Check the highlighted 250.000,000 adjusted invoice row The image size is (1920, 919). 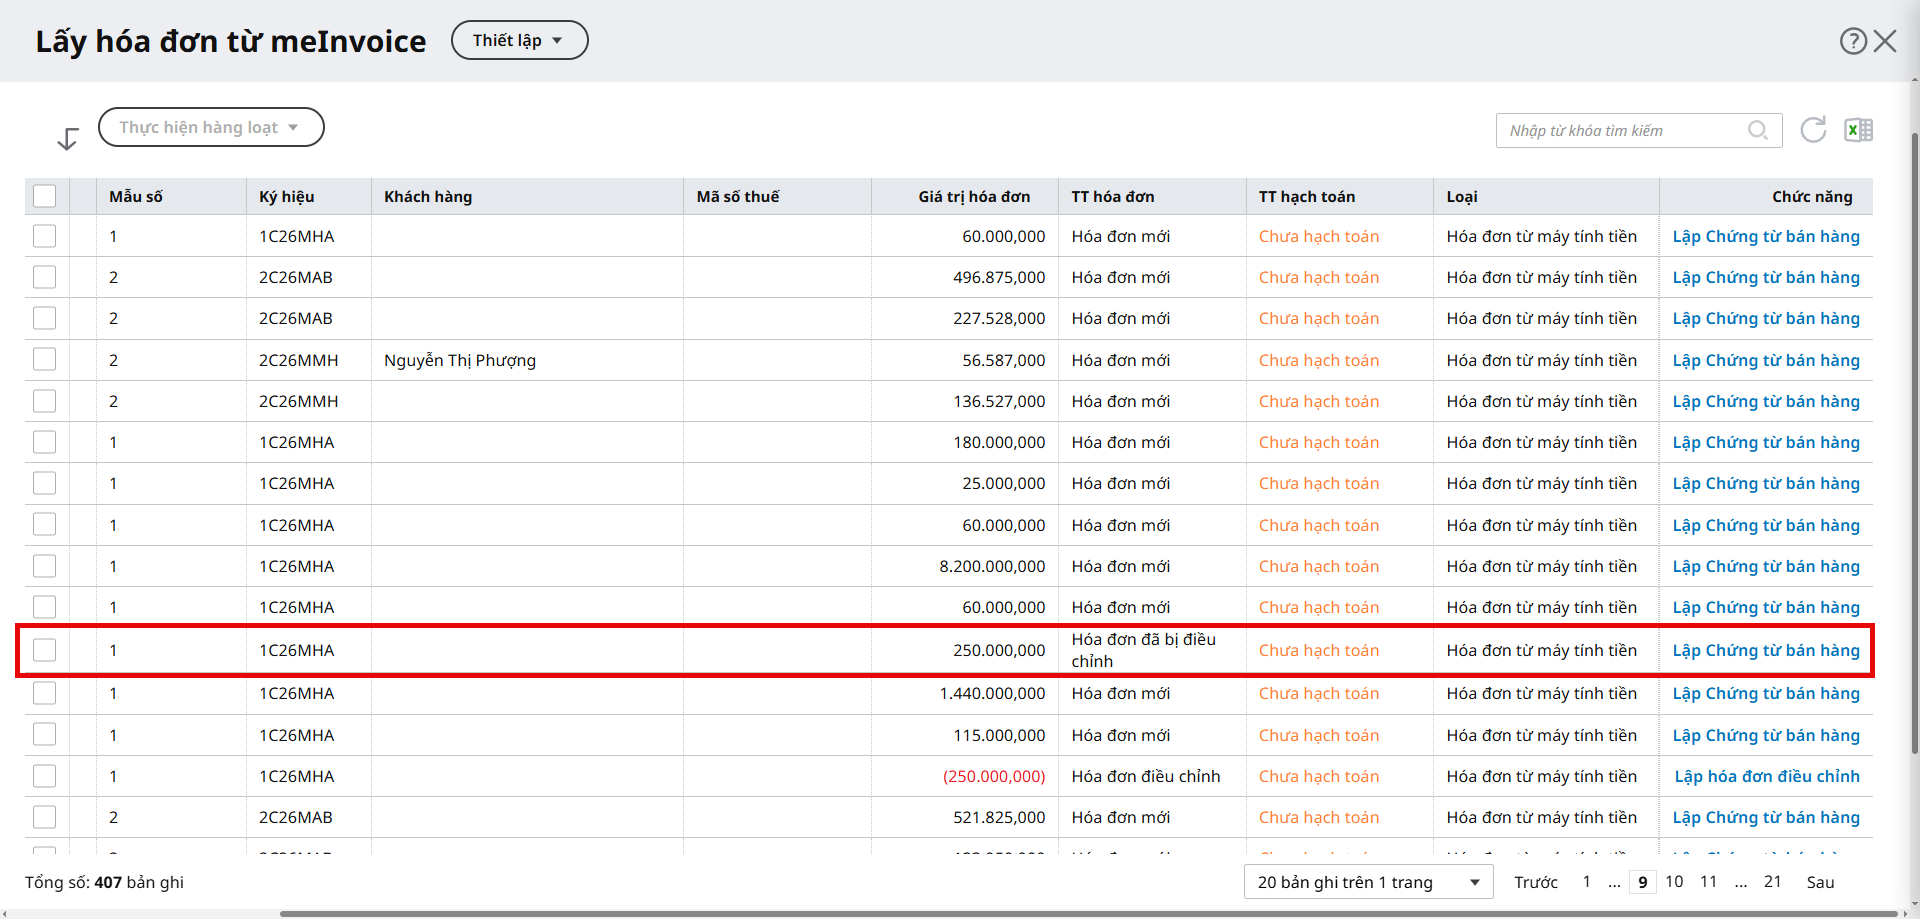(x=45, y=650)
